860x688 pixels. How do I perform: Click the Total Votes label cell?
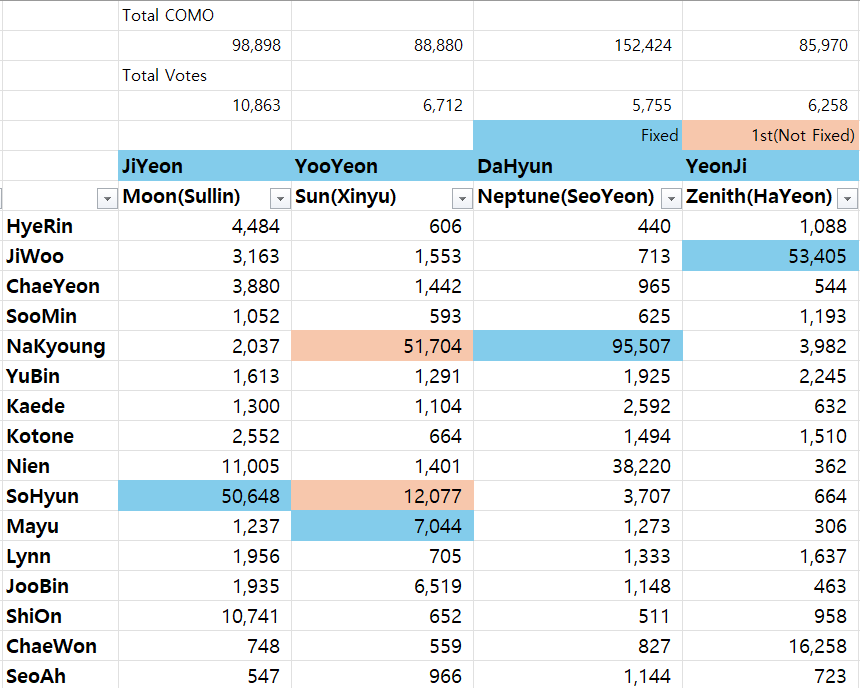click(x=204, y=75)
